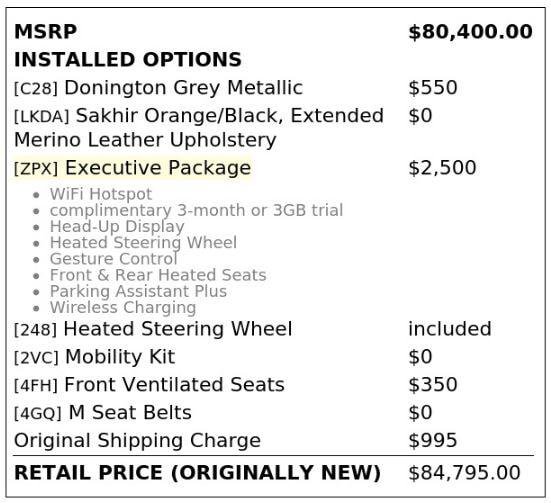Viewport: 551px width, 503px height.
Task: Click the Head-Up Display bullet item
Action: [x=117, y=226]
